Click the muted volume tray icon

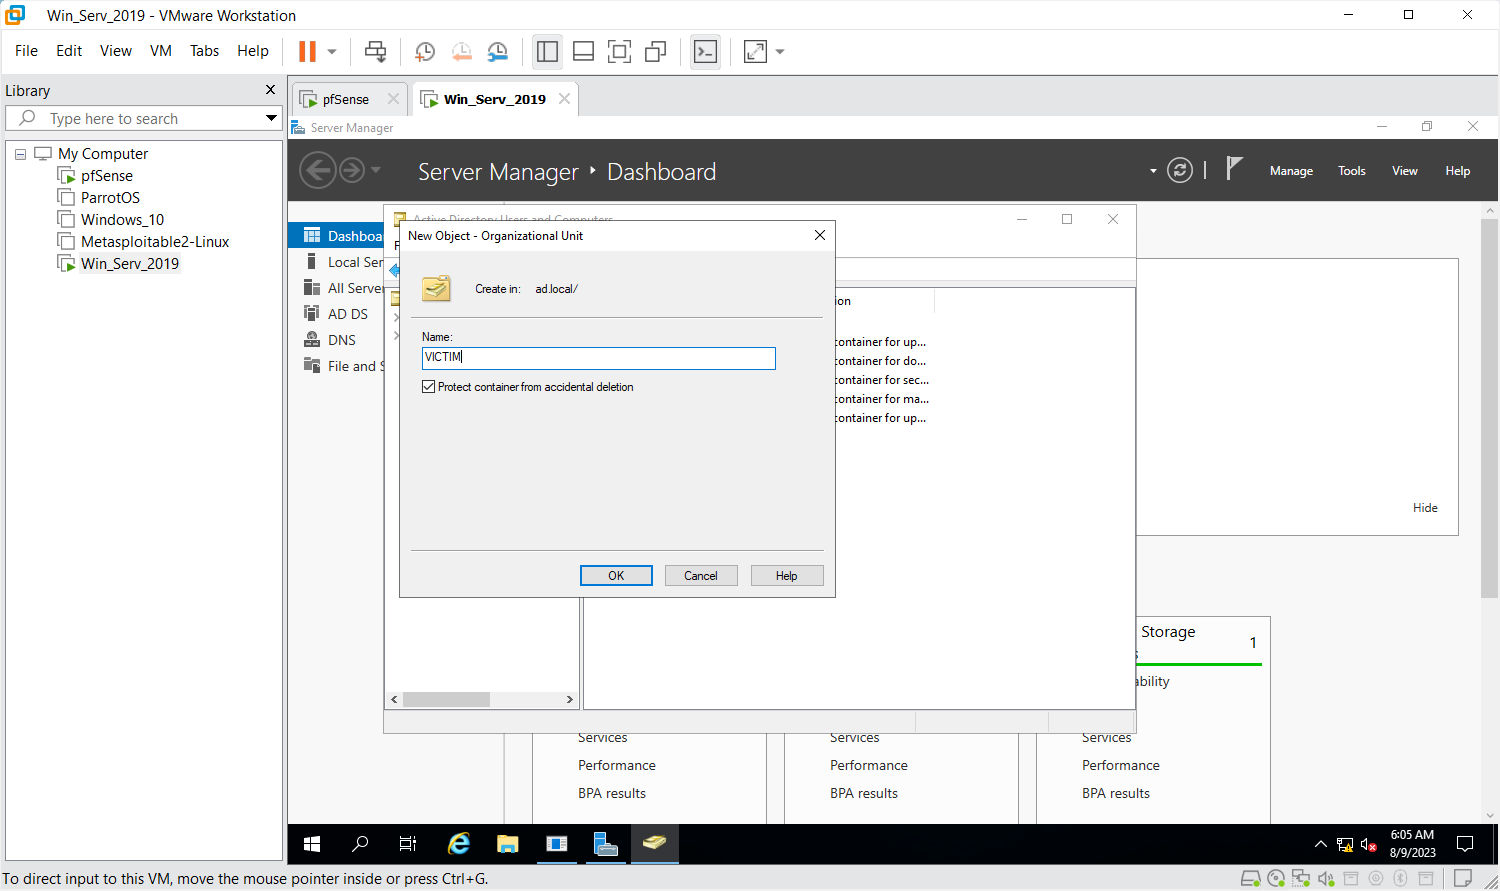pos(1369,845)
